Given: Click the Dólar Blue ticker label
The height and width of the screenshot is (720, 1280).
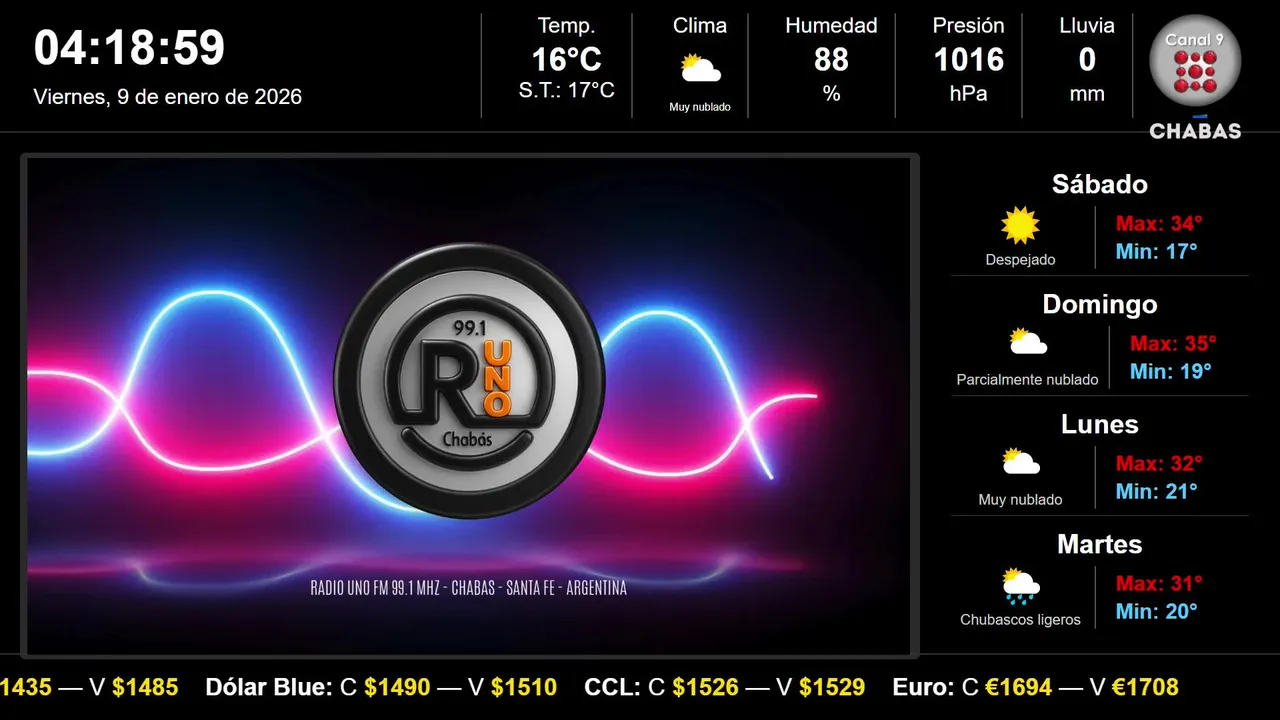Looking at the screenshot, I should [x=269, y=687].
